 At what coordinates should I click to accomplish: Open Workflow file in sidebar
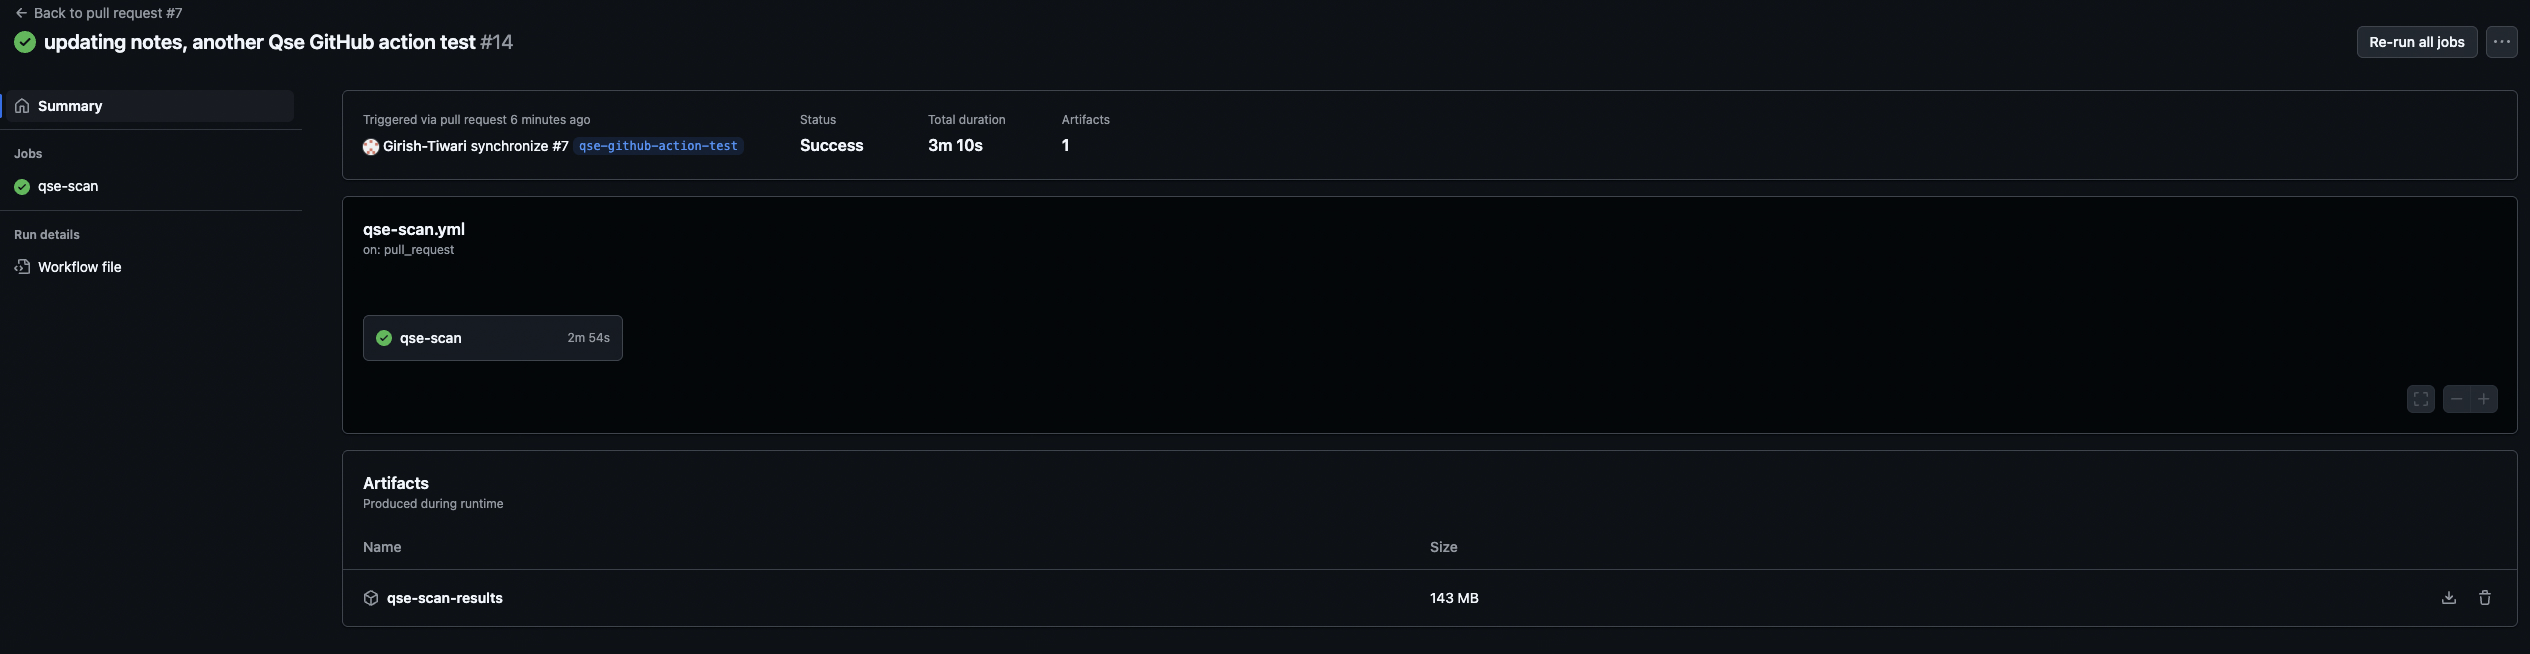click(79, 267)
